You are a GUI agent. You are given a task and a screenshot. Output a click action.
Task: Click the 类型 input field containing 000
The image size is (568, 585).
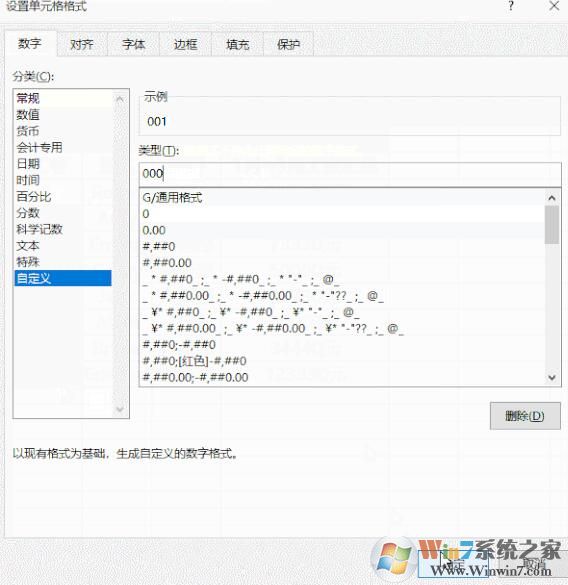350,174
